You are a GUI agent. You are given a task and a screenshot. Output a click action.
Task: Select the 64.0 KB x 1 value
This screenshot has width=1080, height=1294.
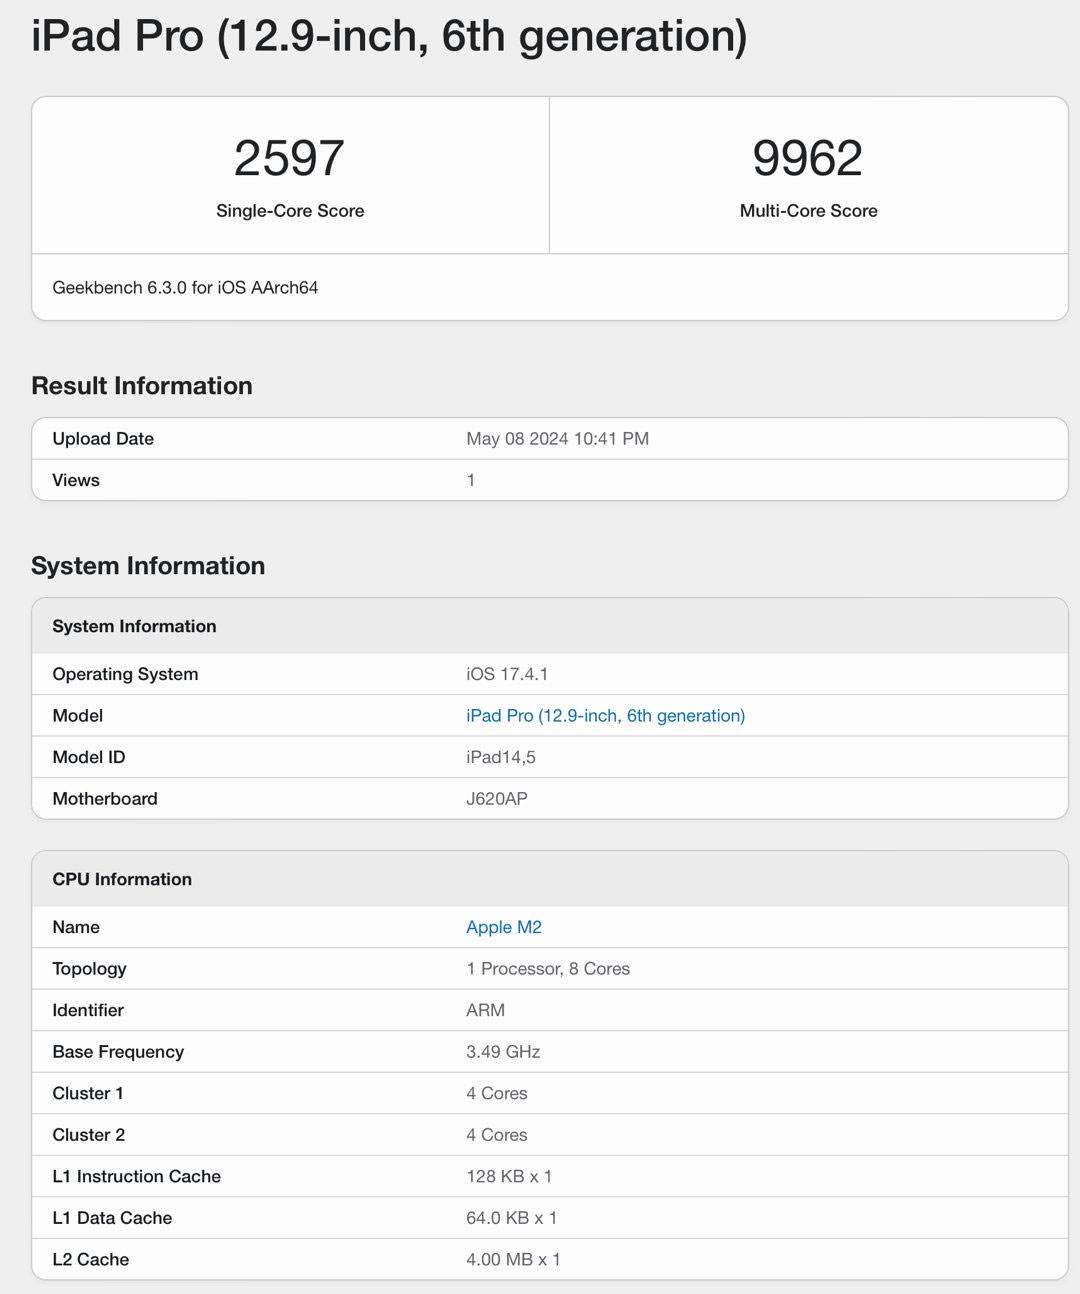(x=511, y=1218)
